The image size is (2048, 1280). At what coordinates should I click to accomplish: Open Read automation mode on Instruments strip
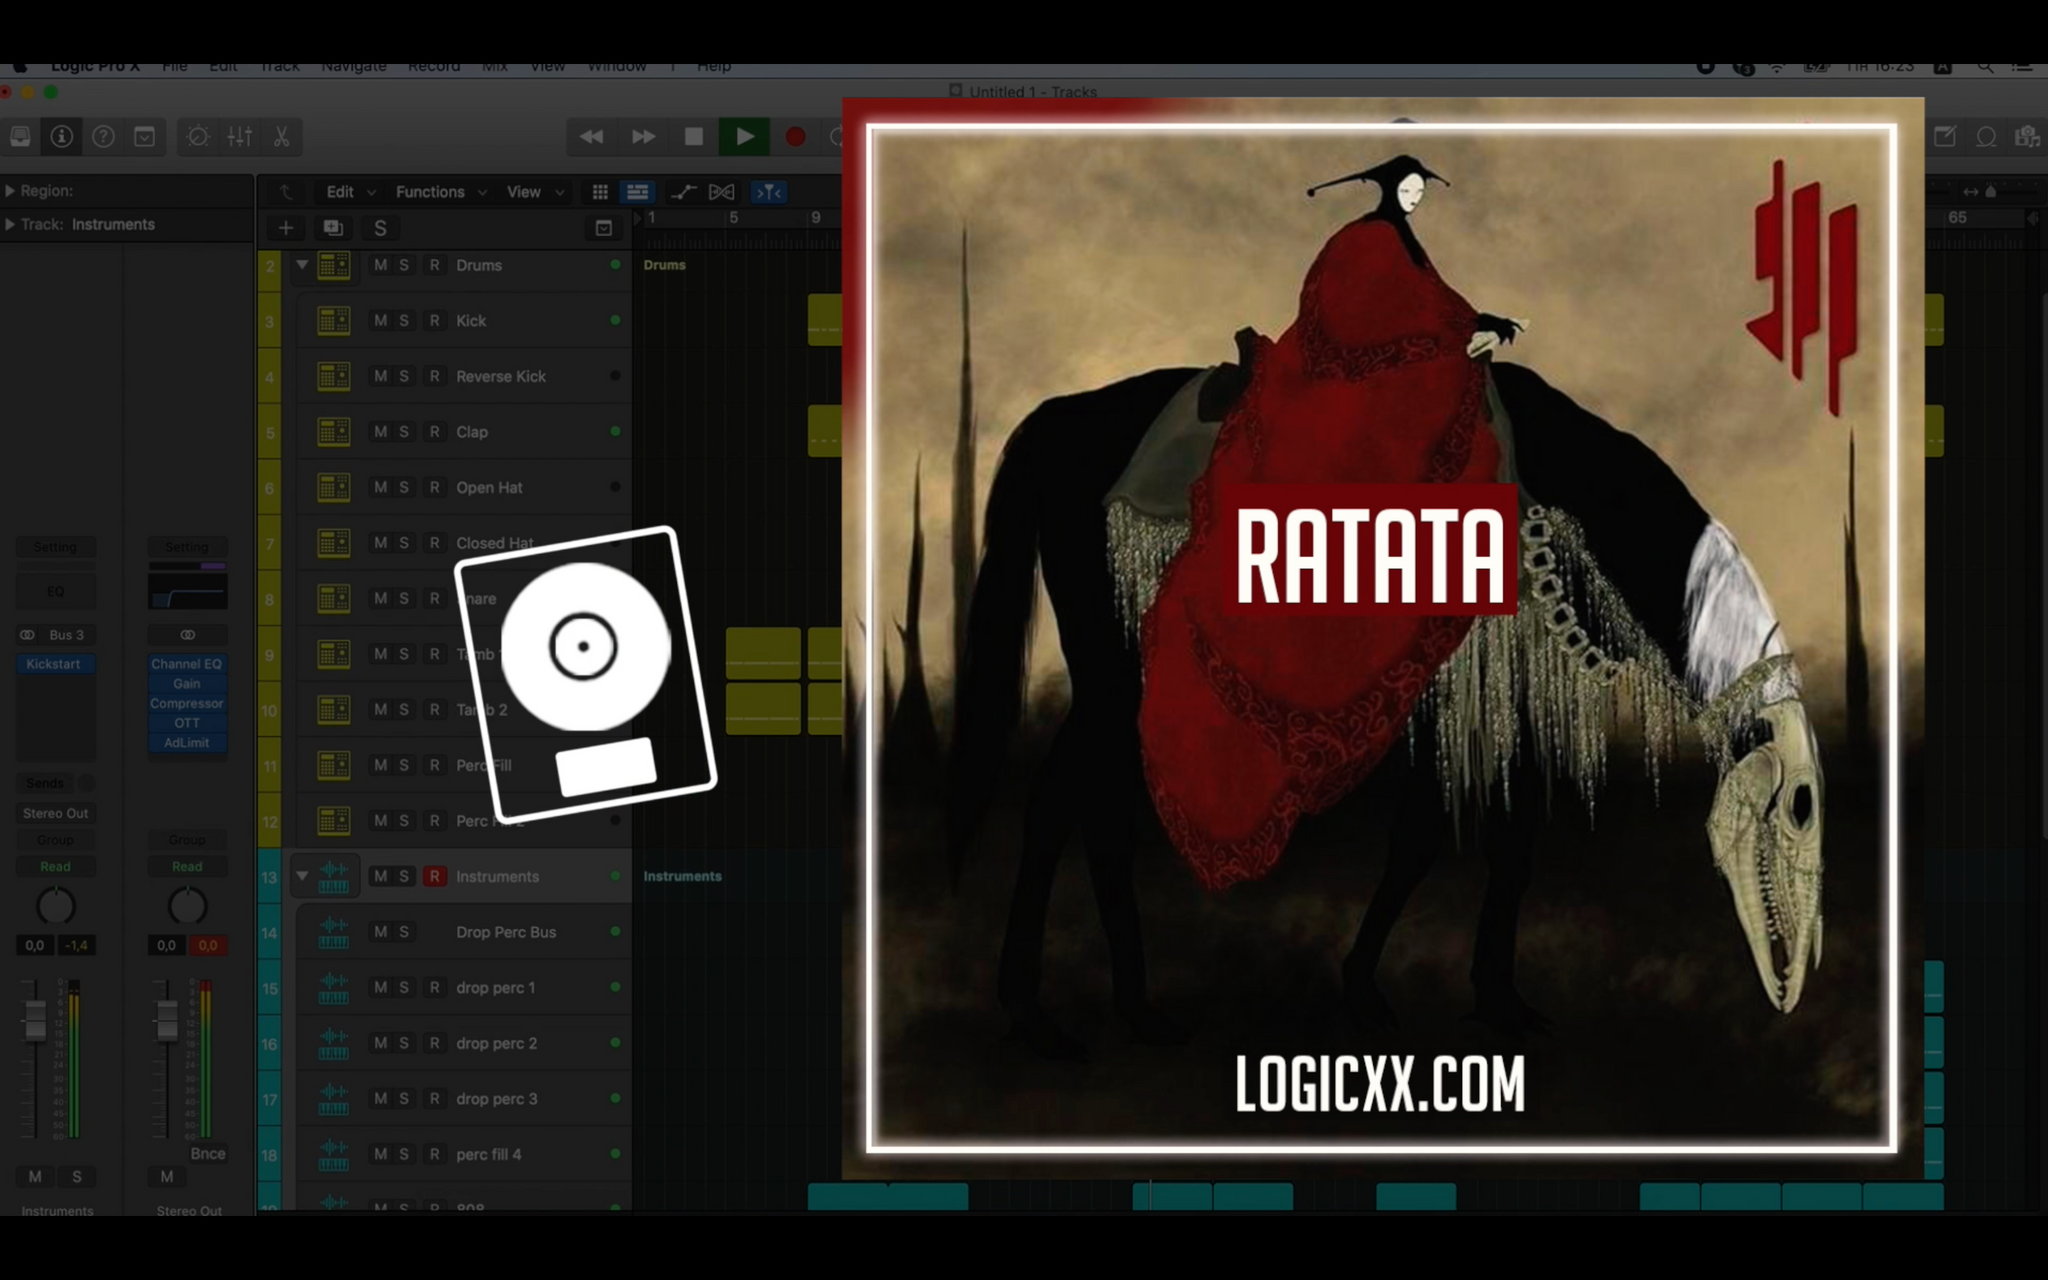[55, 867]
